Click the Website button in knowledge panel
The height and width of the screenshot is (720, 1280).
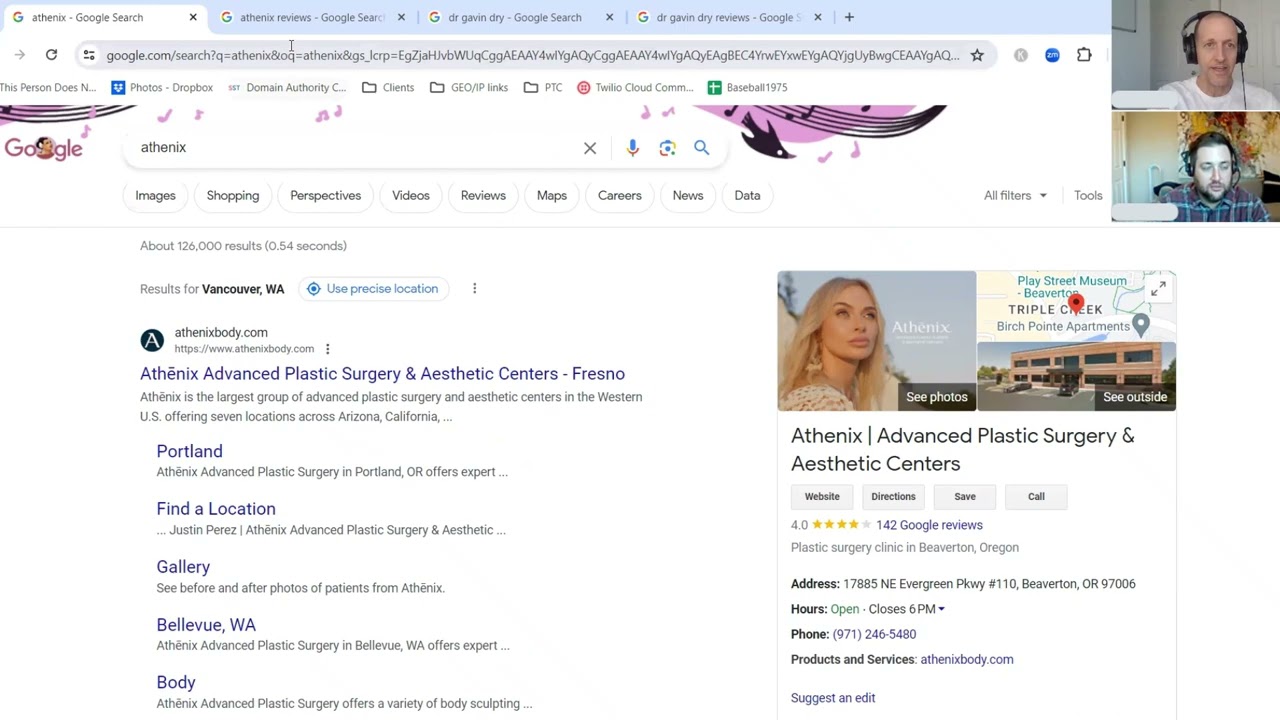pos(822,497)
